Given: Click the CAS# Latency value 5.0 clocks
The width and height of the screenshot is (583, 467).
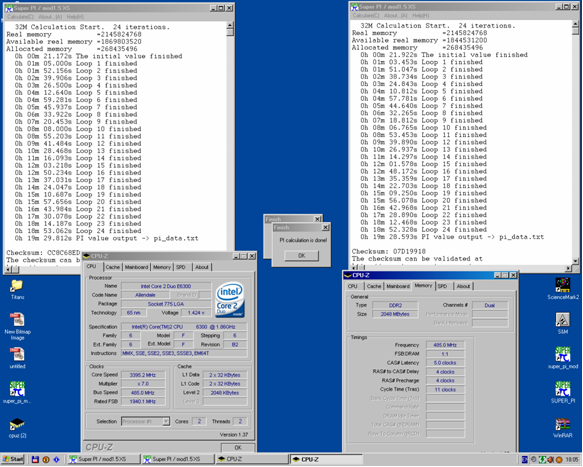Looking at the screenshot, I should point(445,363).
